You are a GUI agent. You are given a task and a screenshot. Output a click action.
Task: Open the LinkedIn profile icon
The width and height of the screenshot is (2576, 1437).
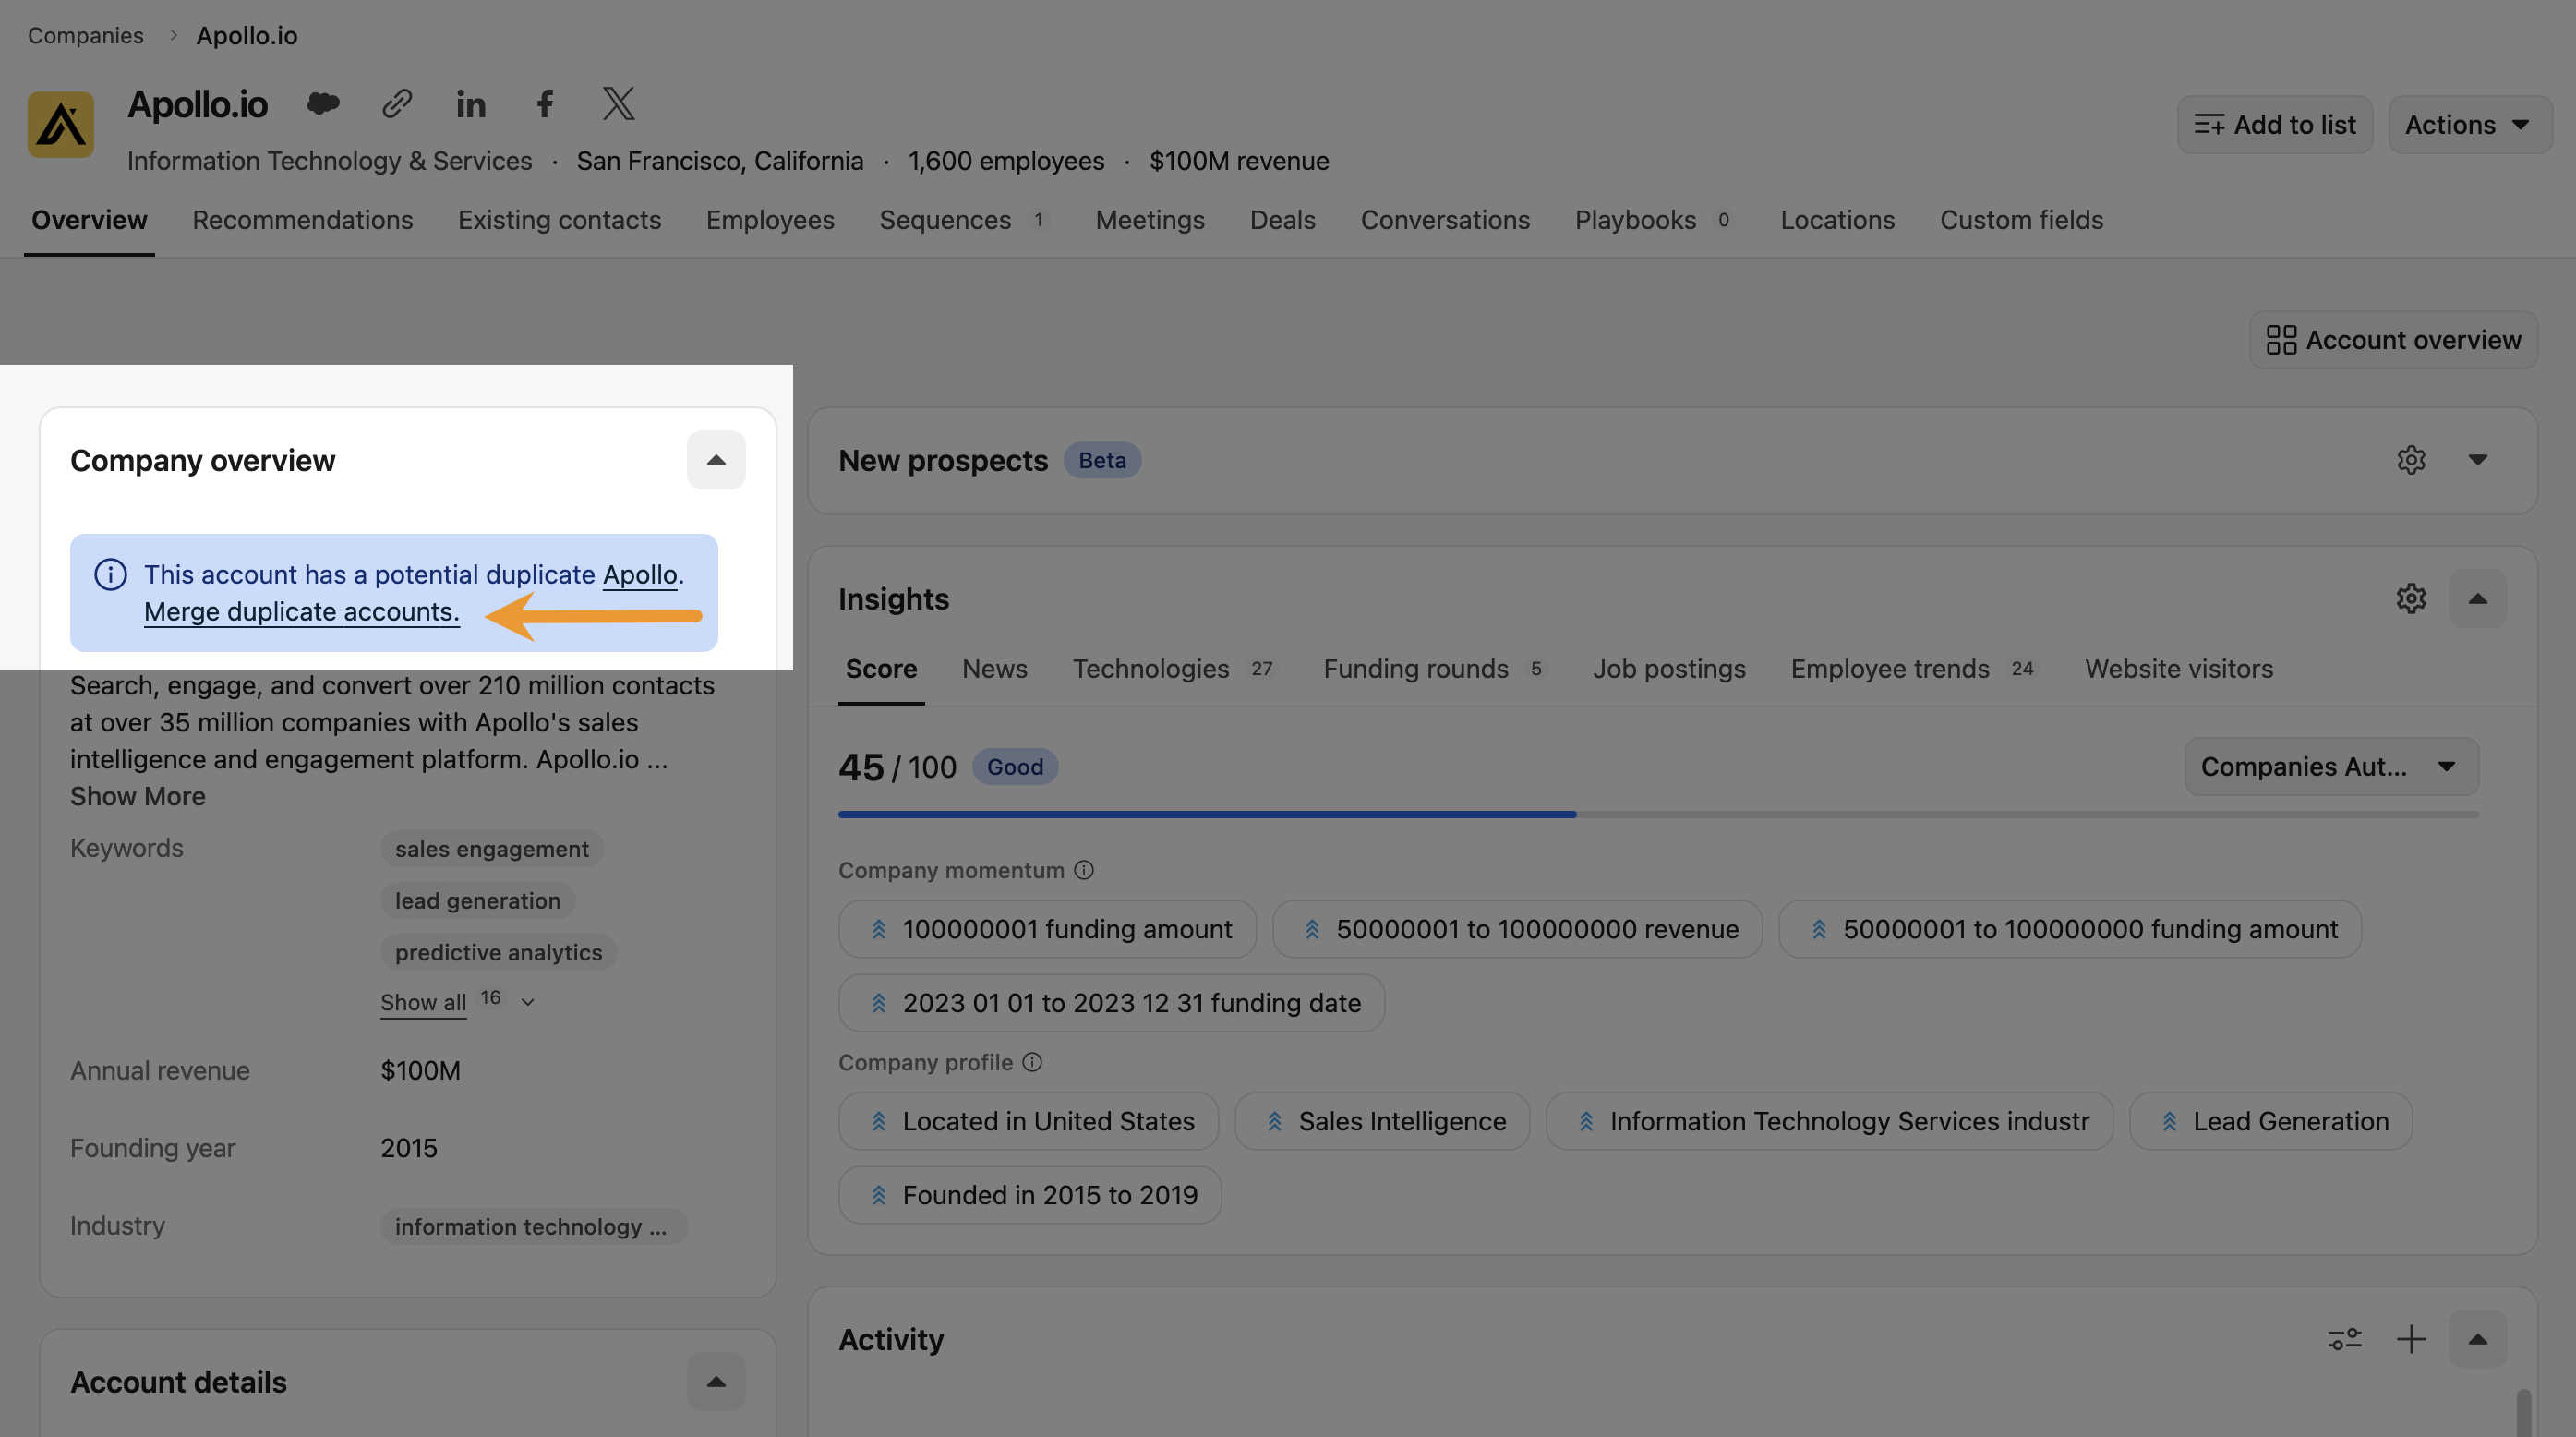point(471,104)
